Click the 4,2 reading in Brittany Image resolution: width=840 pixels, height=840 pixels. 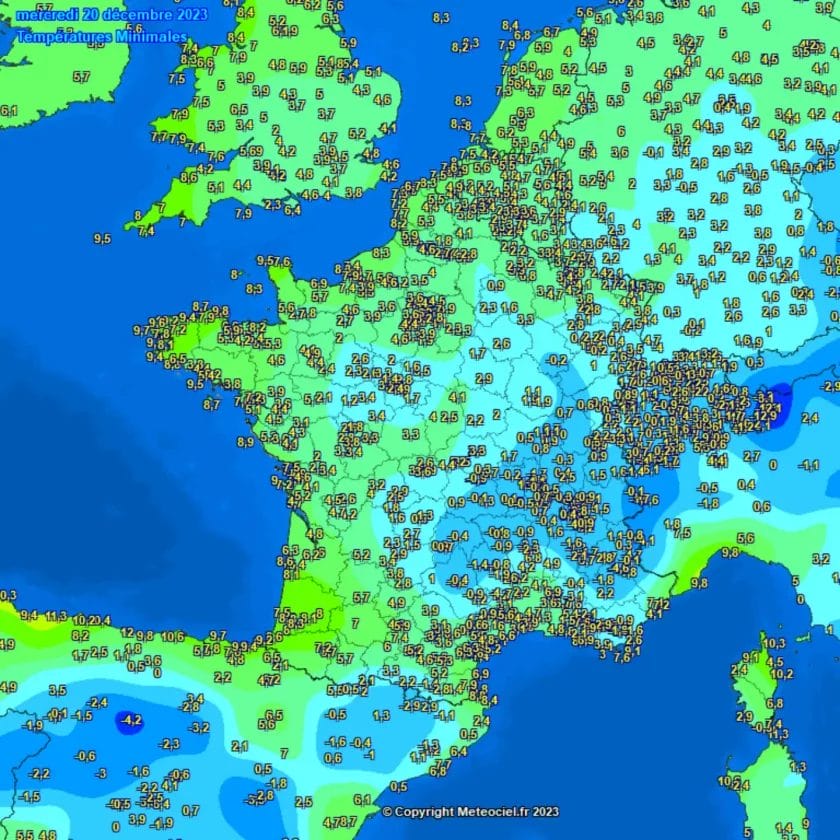pyautogui.click(x=213, y=374)
